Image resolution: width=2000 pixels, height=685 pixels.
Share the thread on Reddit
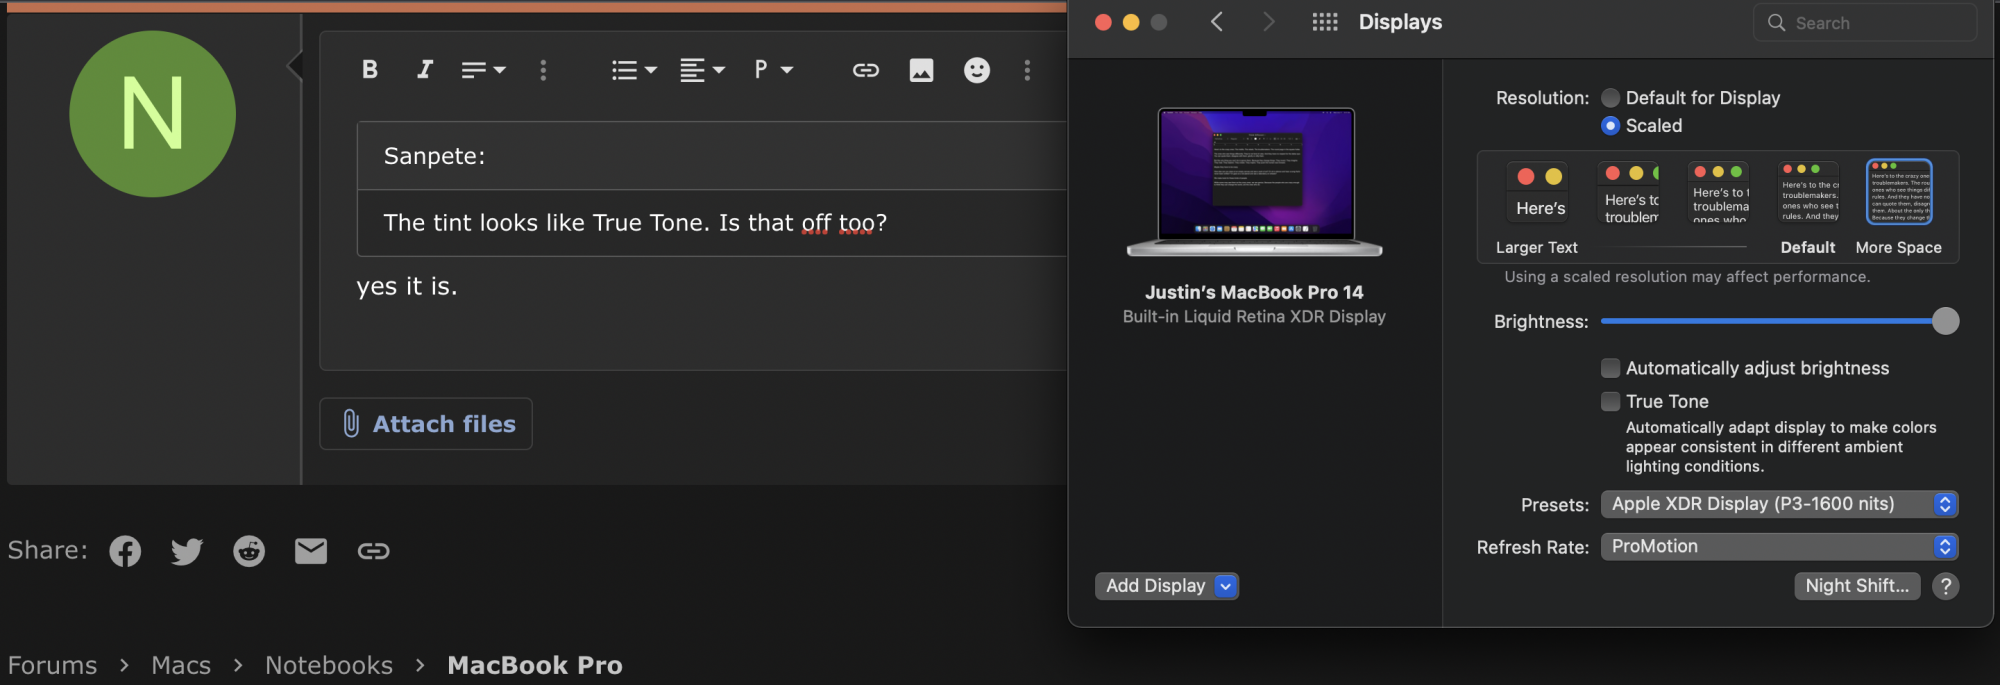point(249,551)
